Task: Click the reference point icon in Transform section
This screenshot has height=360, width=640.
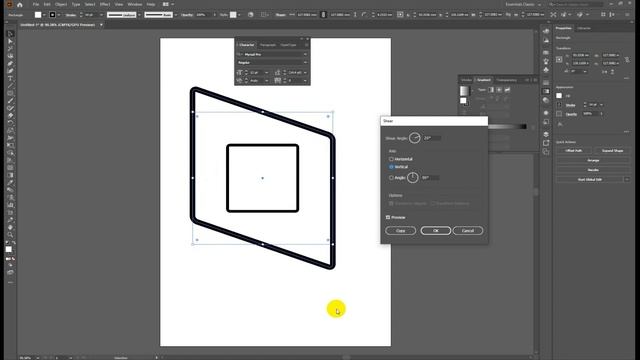Action: pyautogui.click(x=559, y=59)
